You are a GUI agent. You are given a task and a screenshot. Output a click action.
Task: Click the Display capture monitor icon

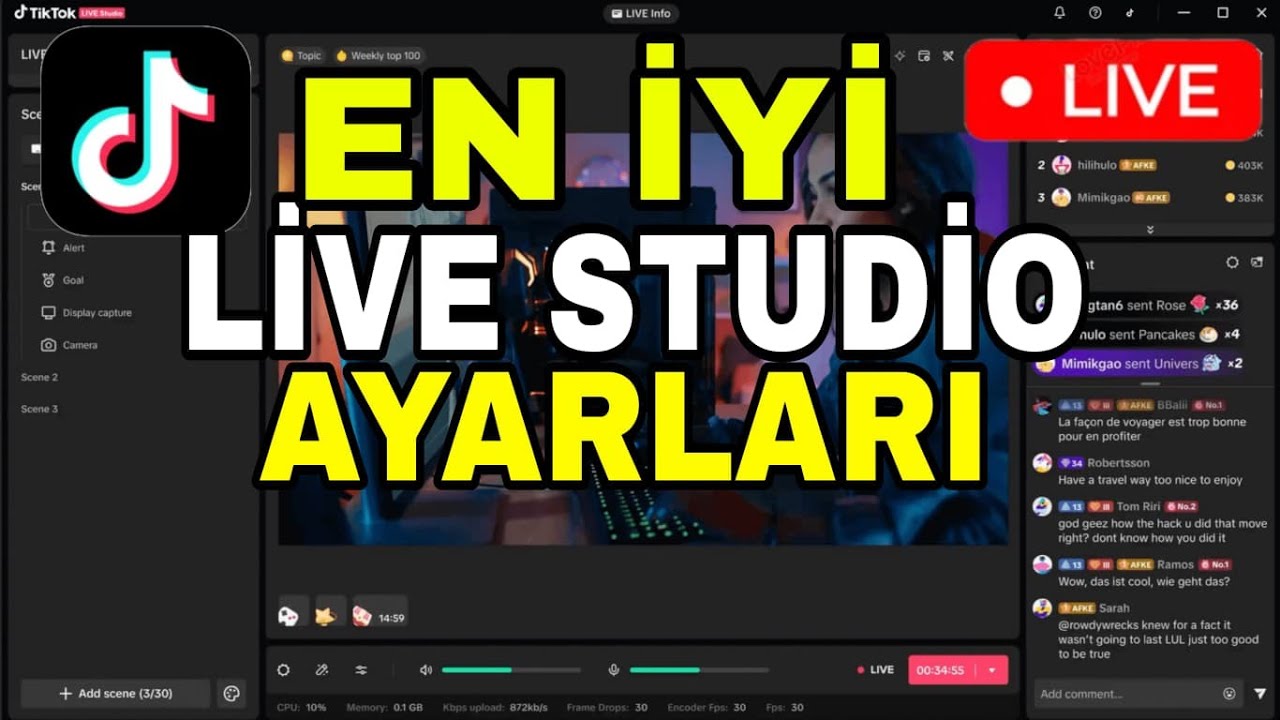coord(48,313)
